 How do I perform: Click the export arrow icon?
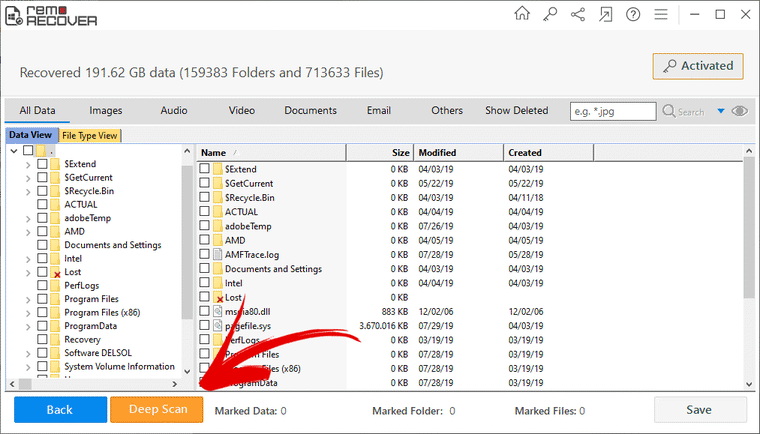605,14
